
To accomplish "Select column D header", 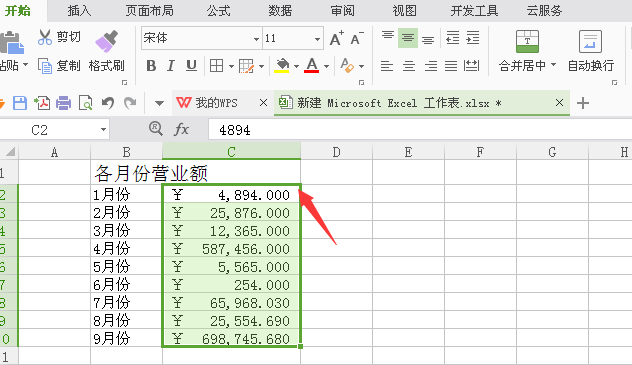I will point(337,152).
